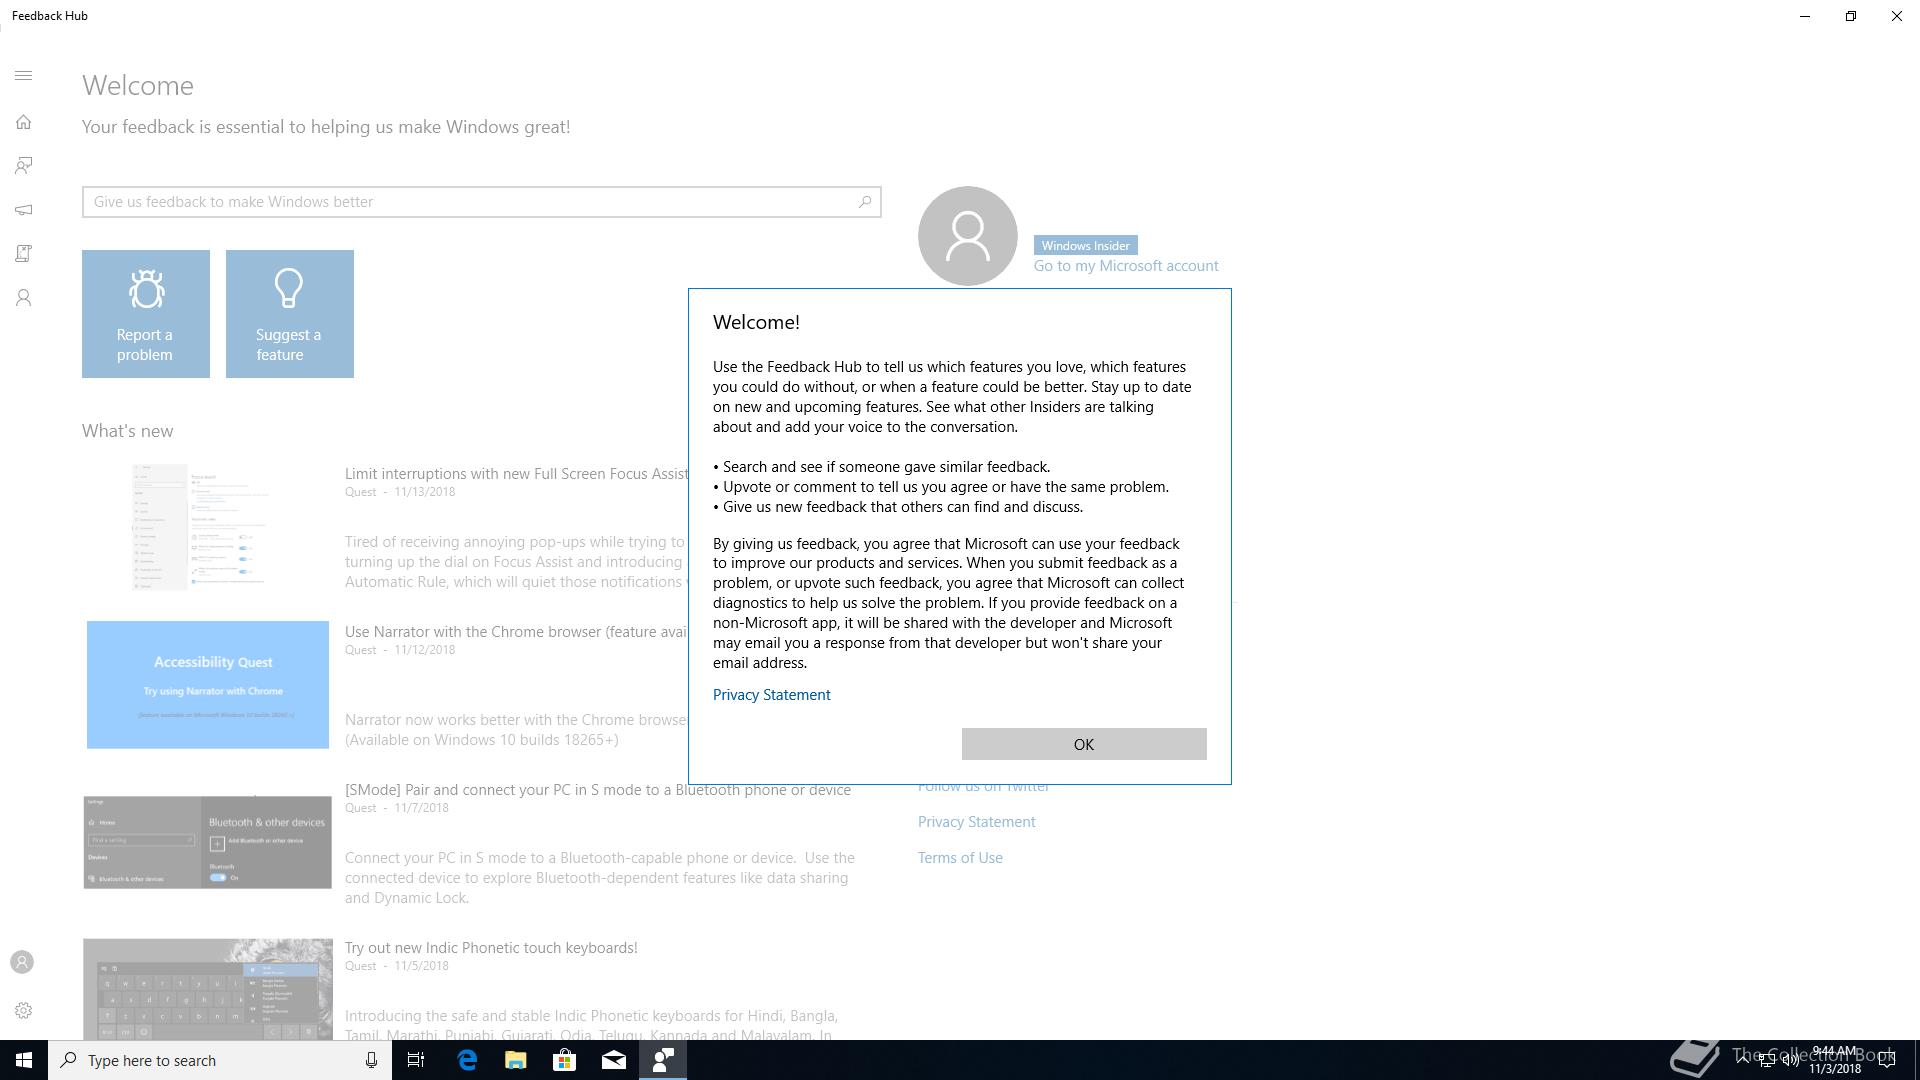This screenshot has width=1920, height=1080.
Task: Open the Action Center notifications icon
Action: coord(1888,1060)
